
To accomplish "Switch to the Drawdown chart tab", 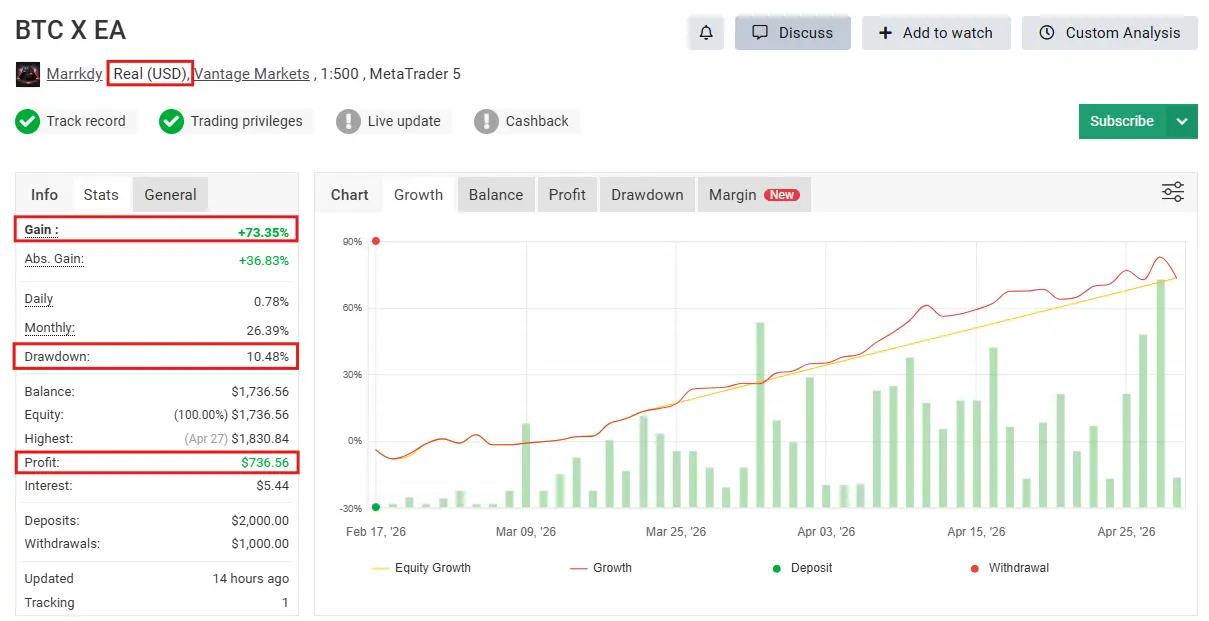I will 647,195.
